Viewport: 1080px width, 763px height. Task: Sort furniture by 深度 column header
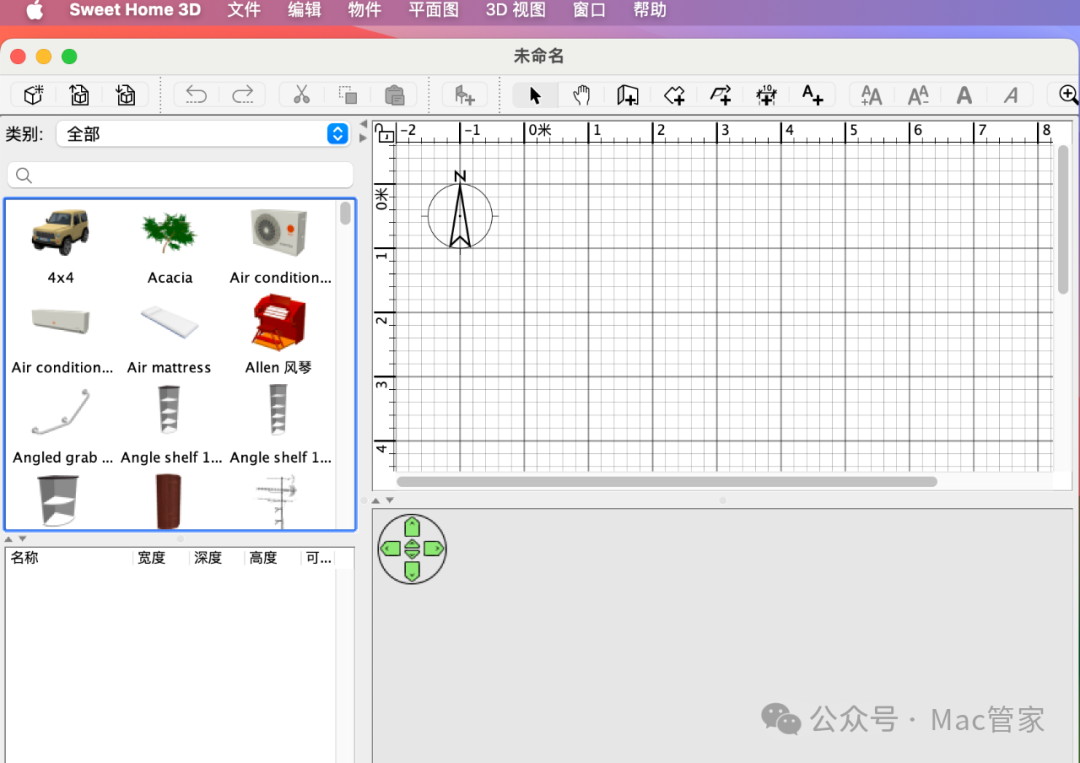[x=207, y=558]
